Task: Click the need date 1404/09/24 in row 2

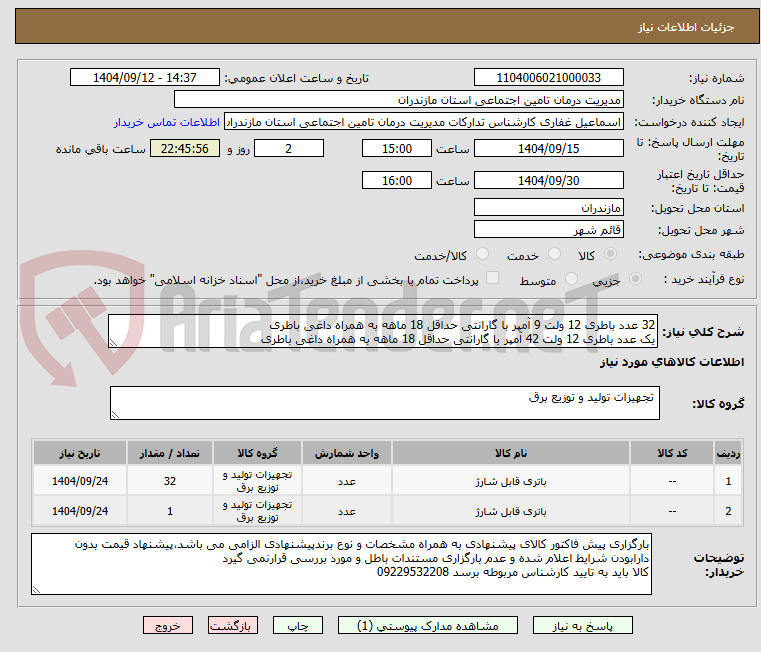Action: 80,511
